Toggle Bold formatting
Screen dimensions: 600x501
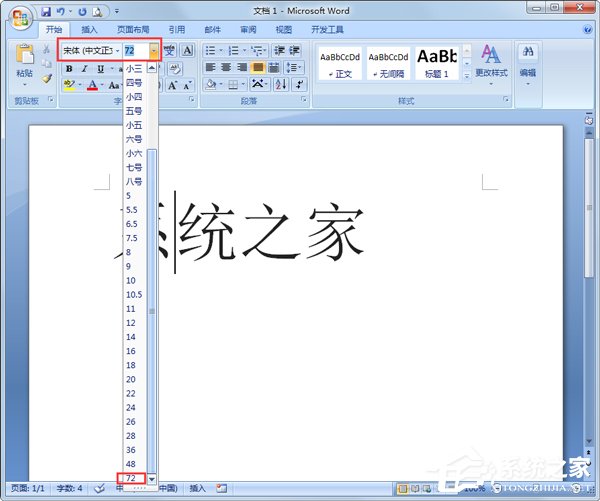69,68
